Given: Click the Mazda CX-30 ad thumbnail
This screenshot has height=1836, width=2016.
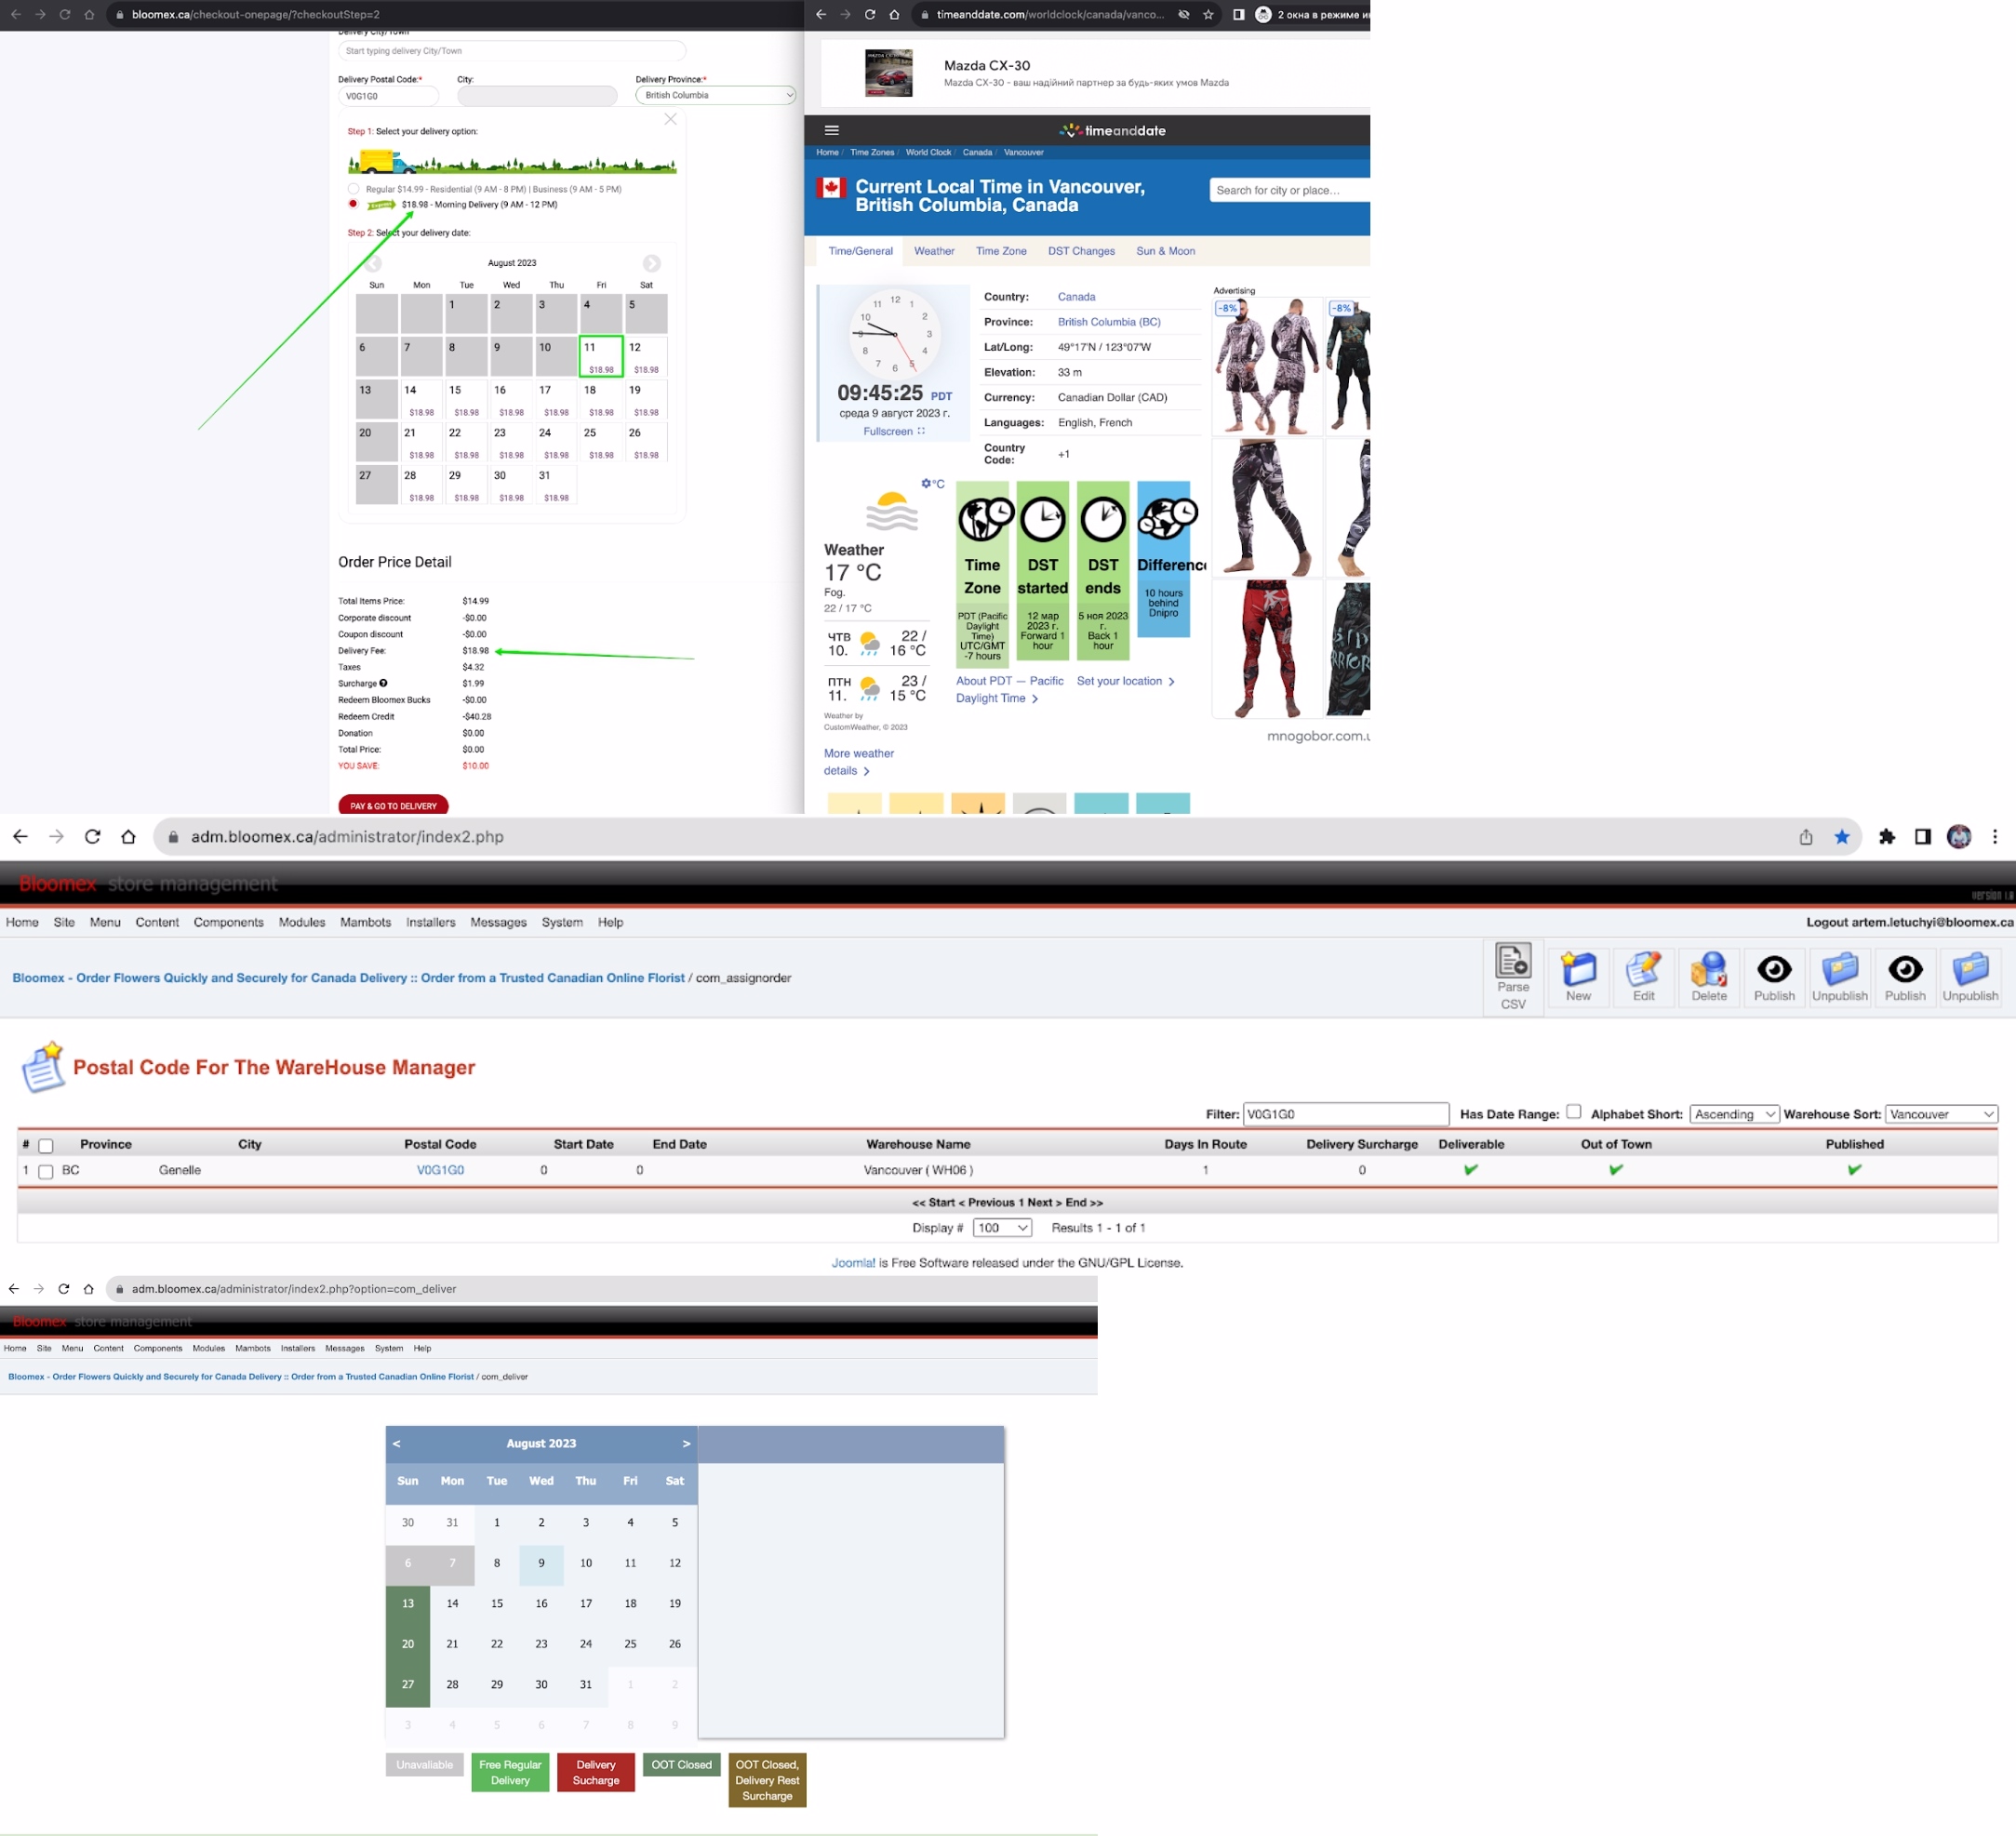Looking at the screenshot, I should point(888,73).
